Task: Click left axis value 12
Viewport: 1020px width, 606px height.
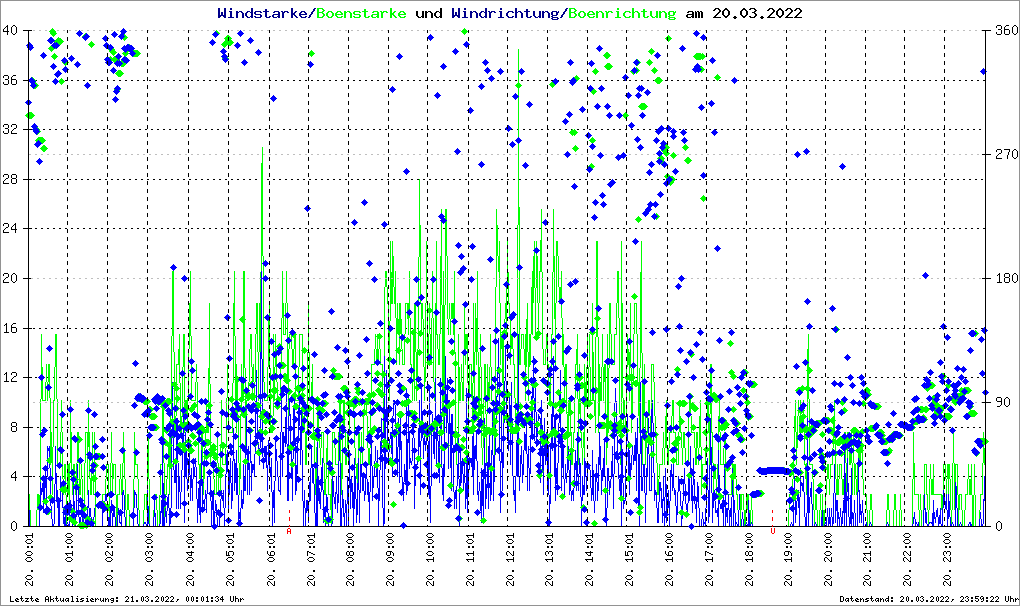Action: [10, 377]
